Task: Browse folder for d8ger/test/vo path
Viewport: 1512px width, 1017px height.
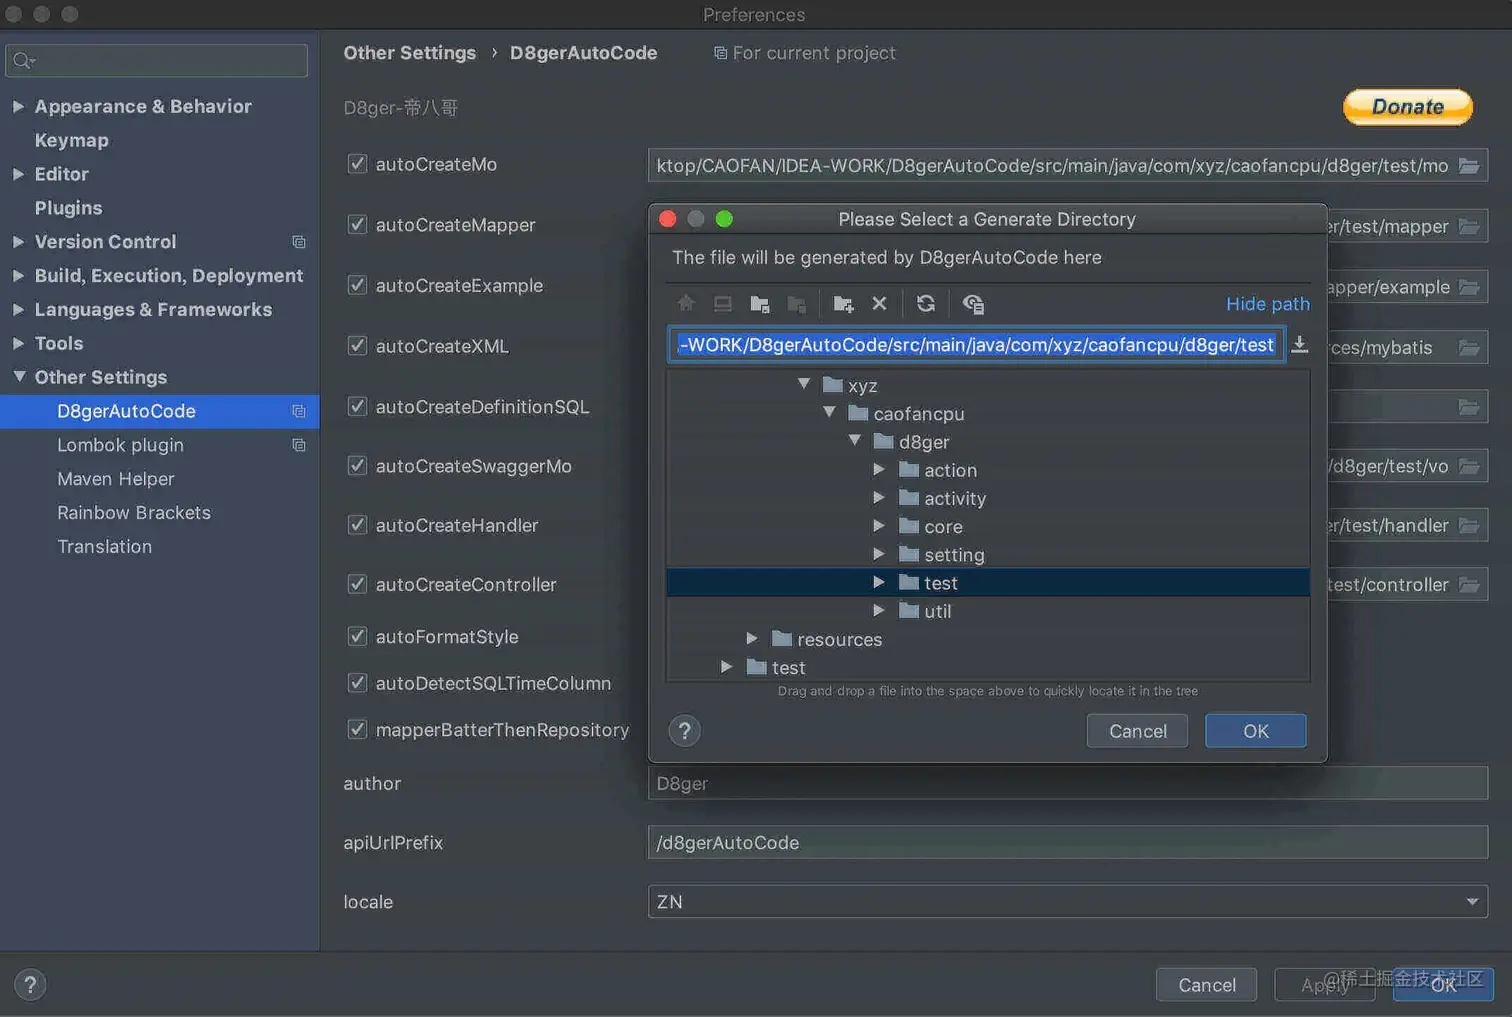Action: click(x=1468, y=466)
